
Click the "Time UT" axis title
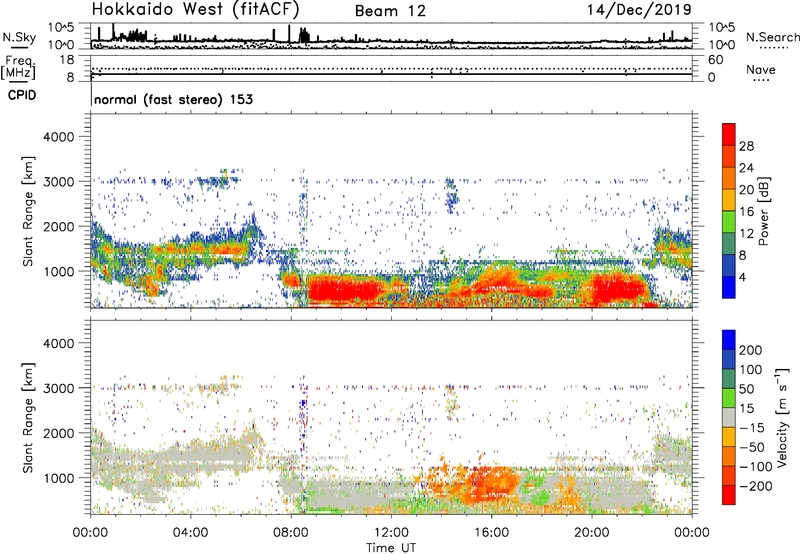(391, 548)
